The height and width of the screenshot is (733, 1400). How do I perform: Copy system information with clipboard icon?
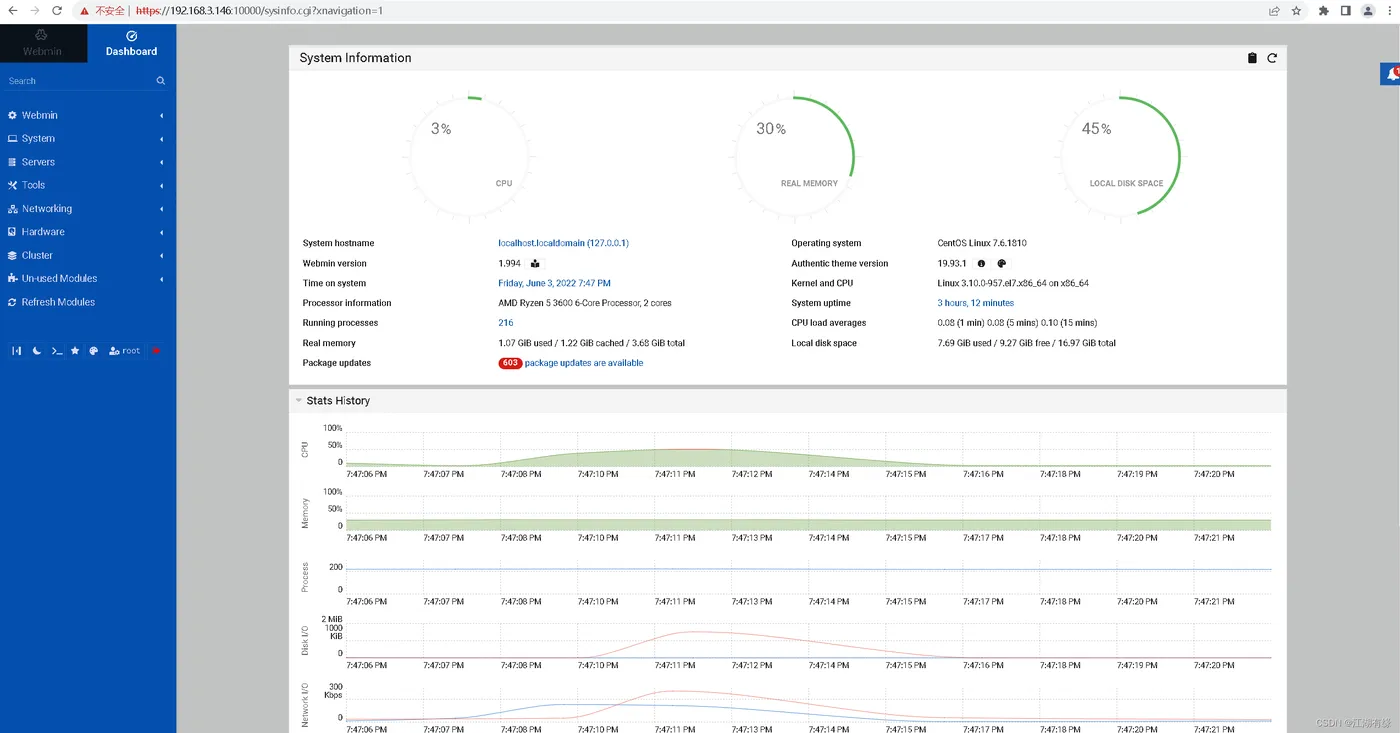coord(1252,58)
